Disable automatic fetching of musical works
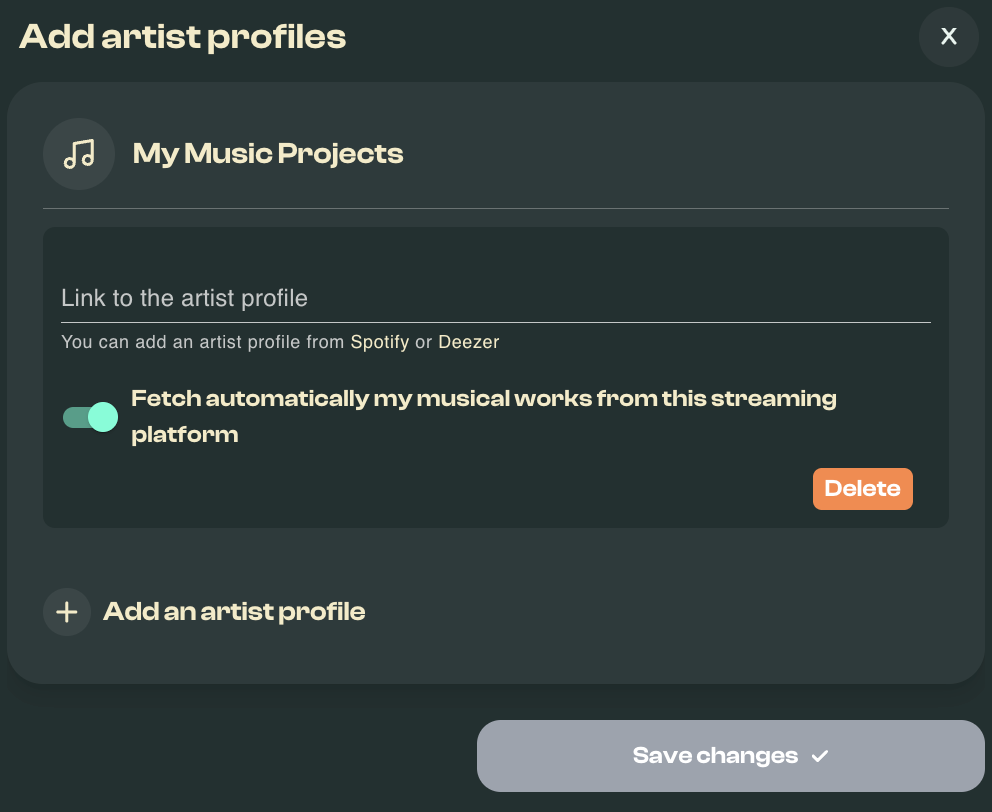992x812 pixels. click(x=90, y=417)
